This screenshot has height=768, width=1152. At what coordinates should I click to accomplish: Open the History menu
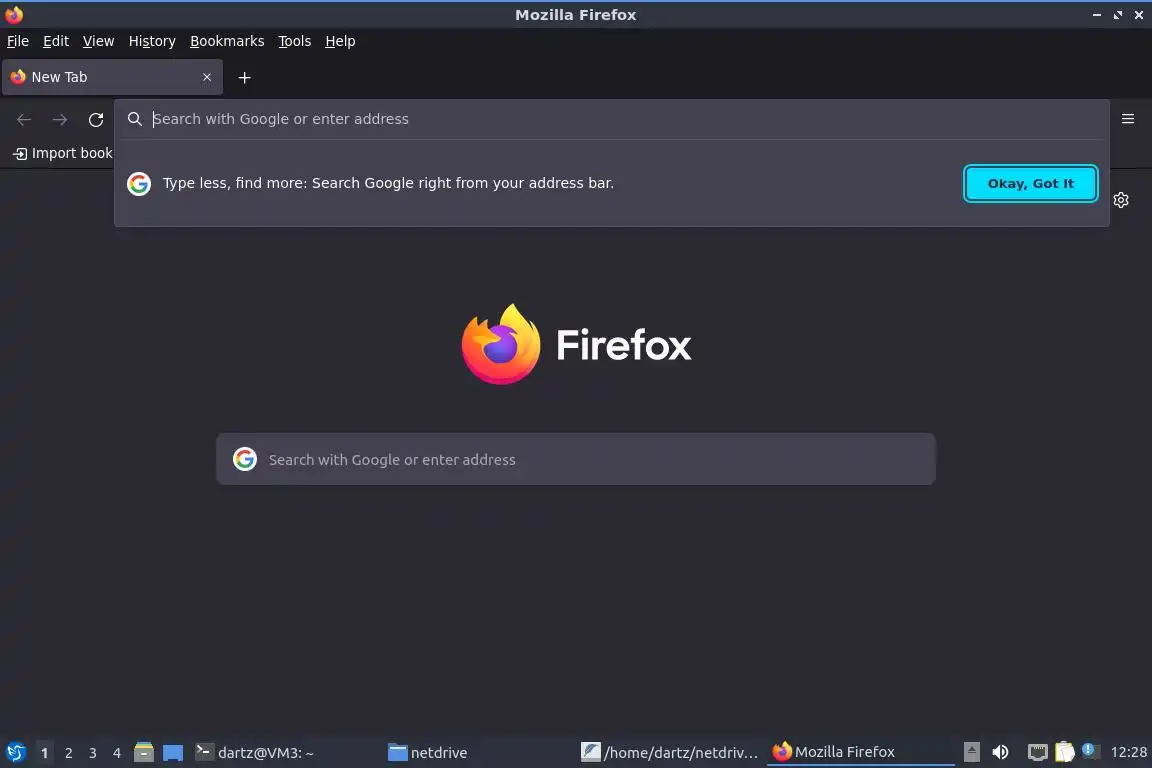tap(152, 41)
